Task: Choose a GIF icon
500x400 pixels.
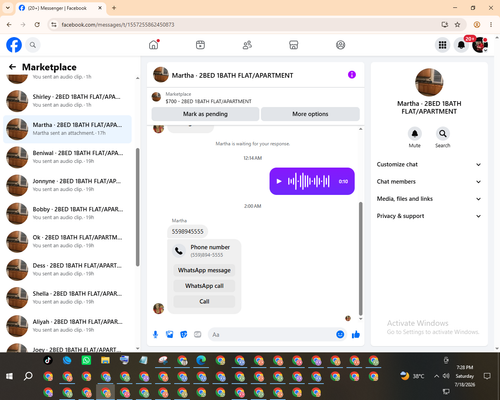Action: [198, 334]
